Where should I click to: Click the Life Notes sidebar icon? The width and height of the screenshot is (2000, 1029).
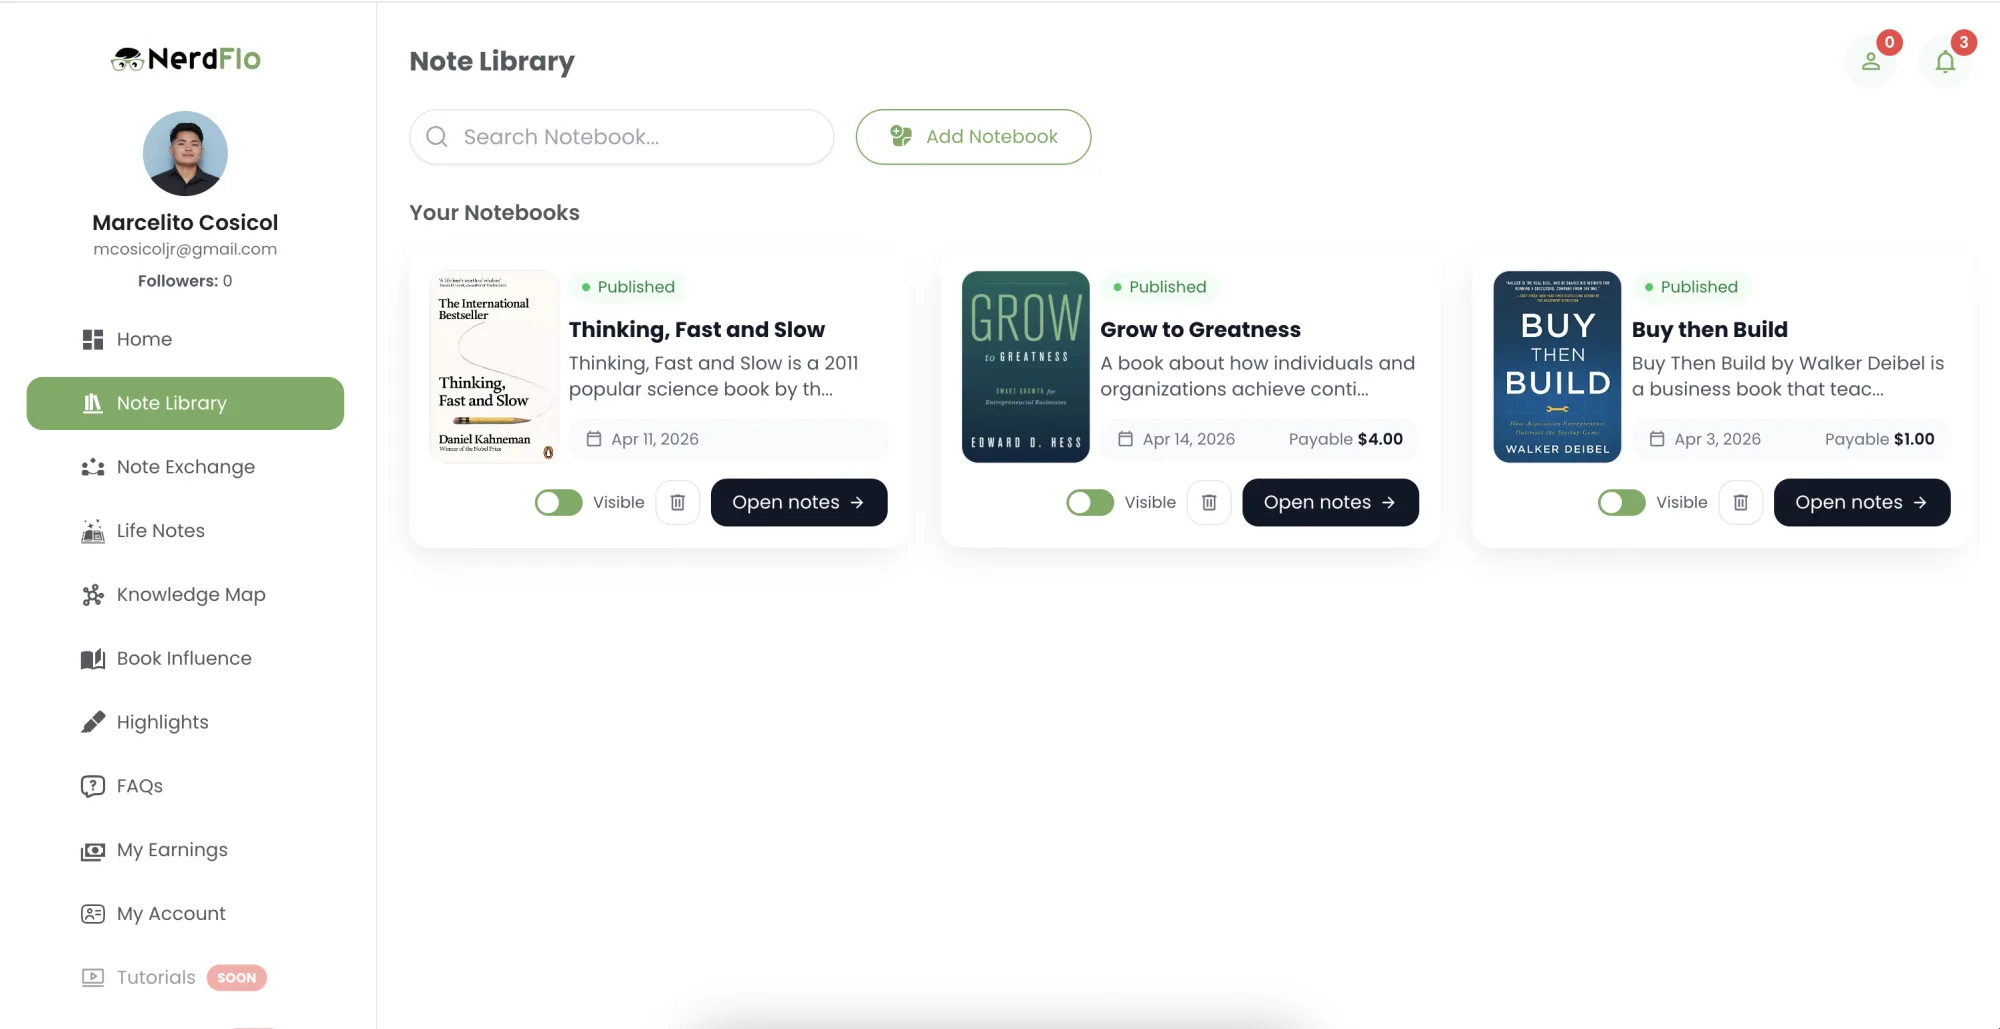point(93,531)
